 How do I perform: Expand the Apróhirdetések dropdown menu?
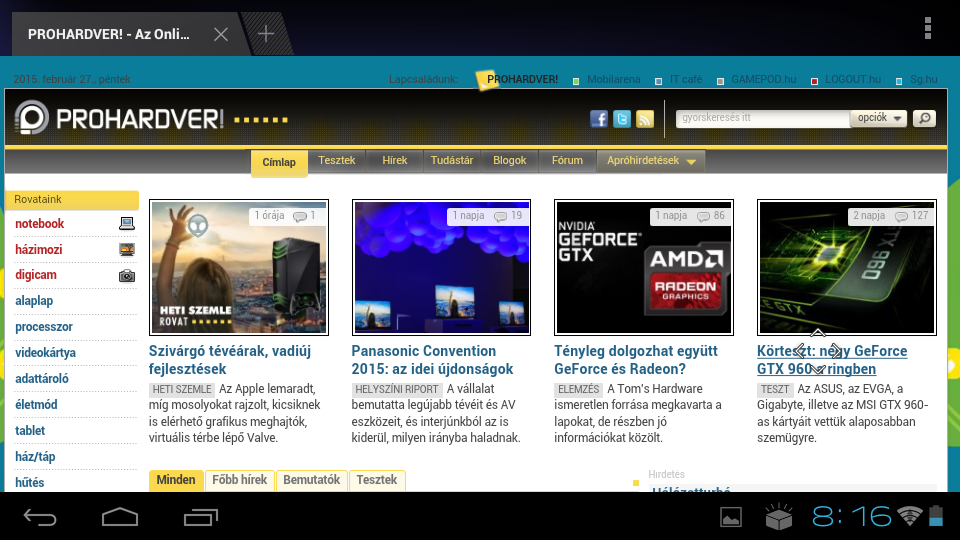[651, 160]
